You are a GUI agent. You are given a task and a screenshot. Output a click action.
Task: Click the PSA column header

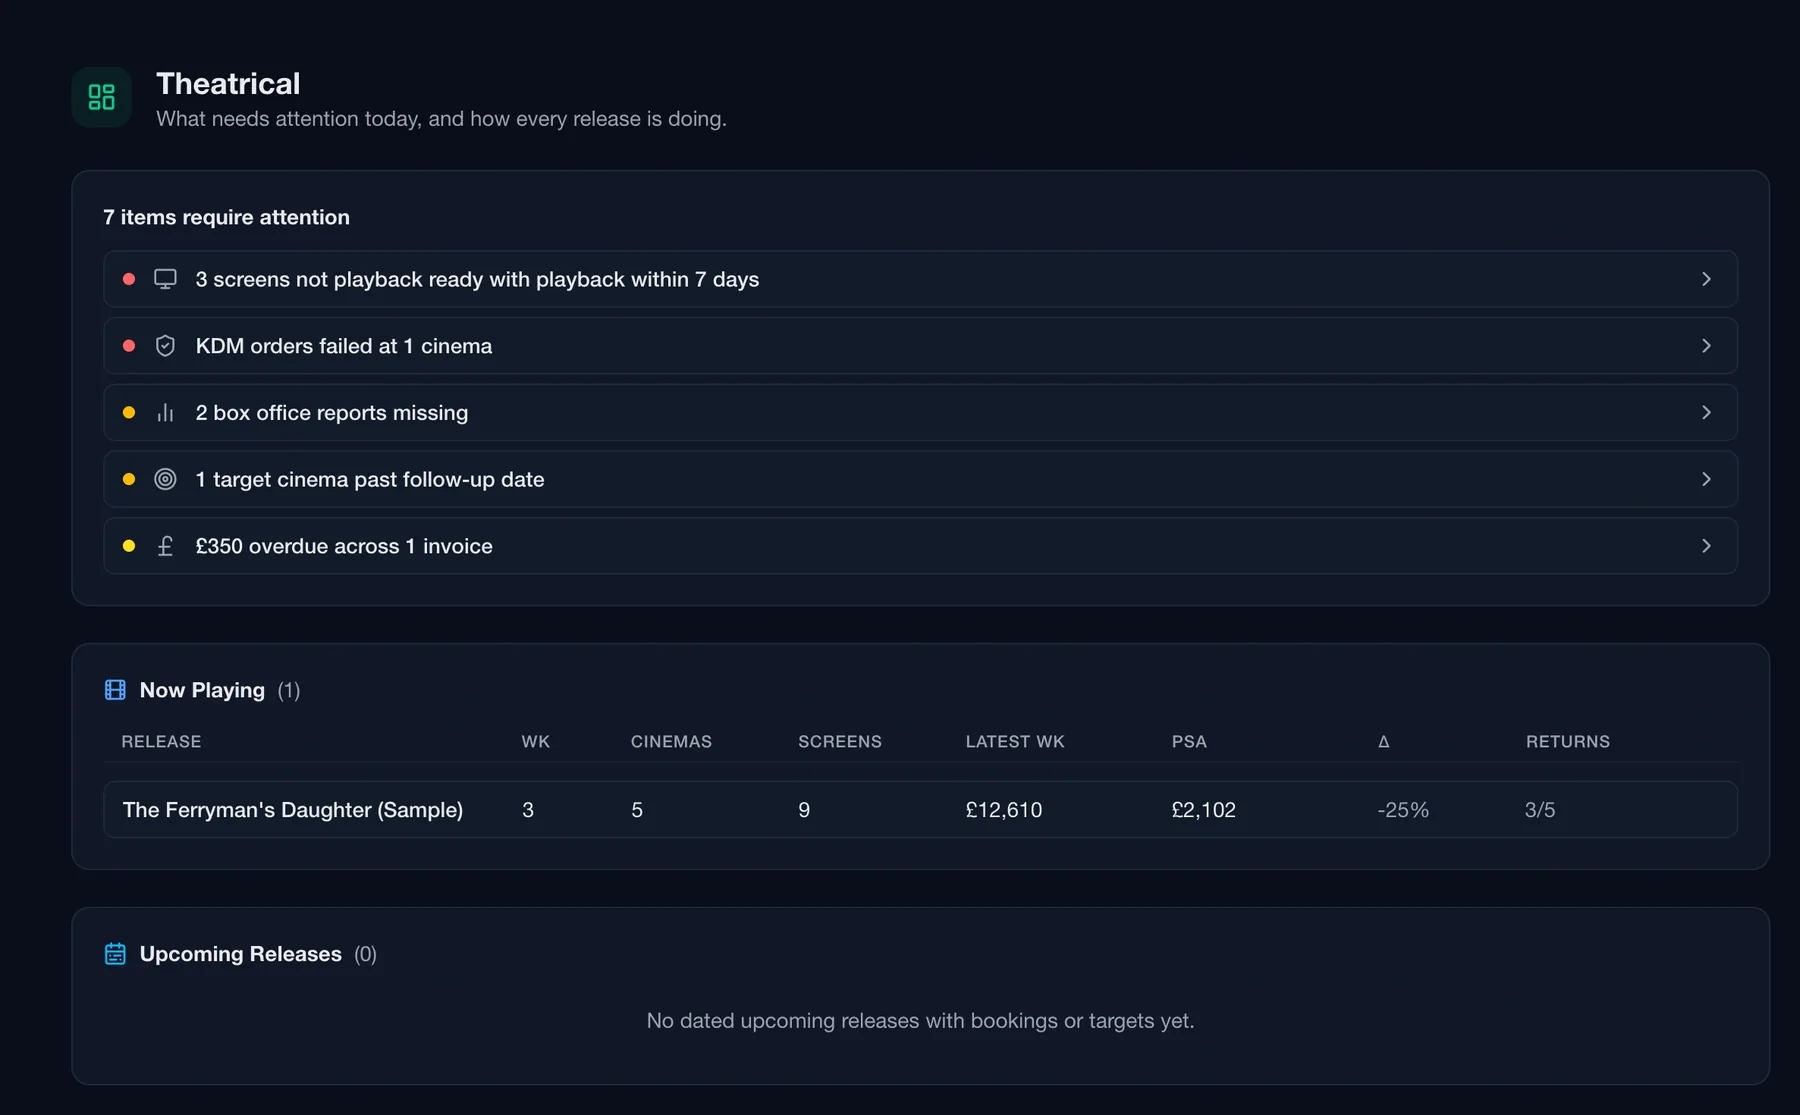1189,741
